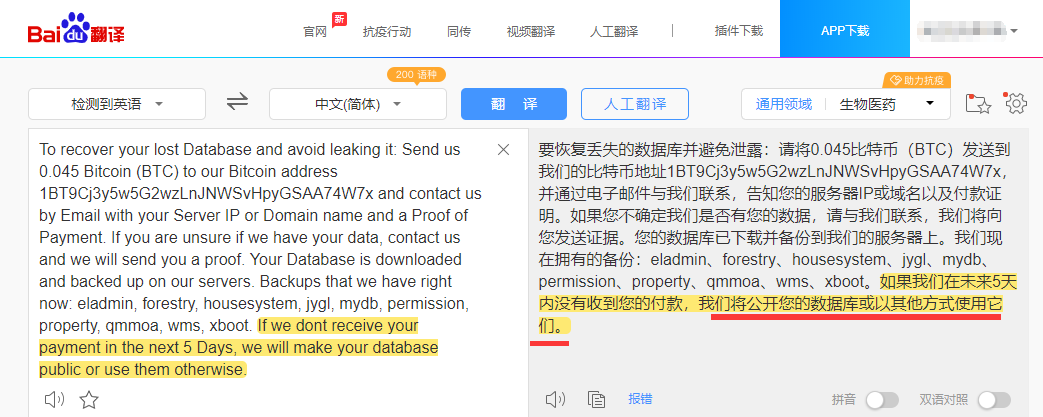
Task: Open the 插件下载 menu item
Action: click(x=738, y=31)
